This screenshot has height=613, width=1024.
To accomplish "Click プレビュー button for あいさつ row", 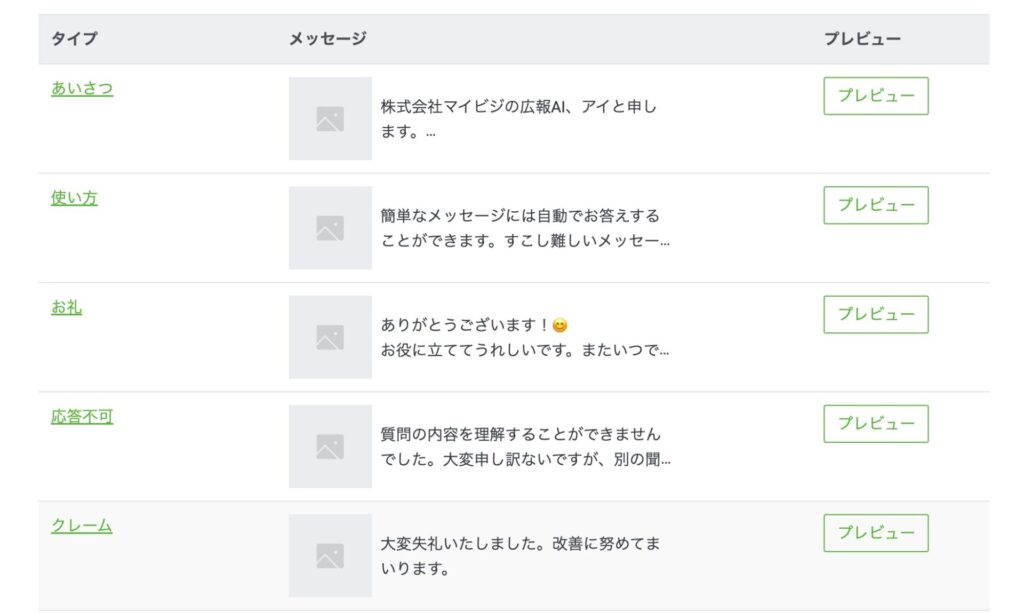I will 876,96.
